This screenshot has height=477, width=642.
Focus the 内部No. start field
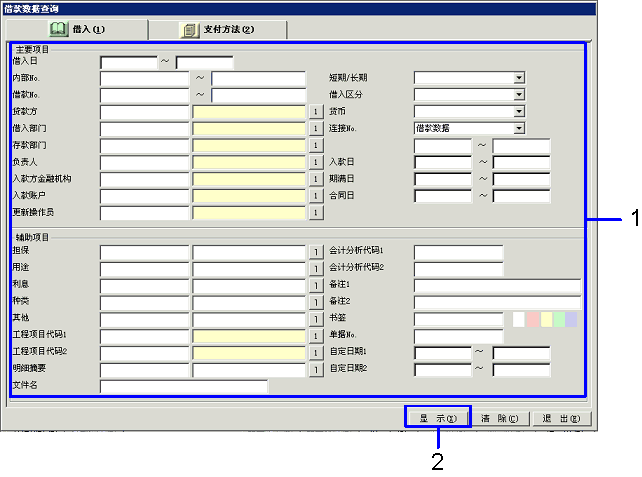point(145,78)
